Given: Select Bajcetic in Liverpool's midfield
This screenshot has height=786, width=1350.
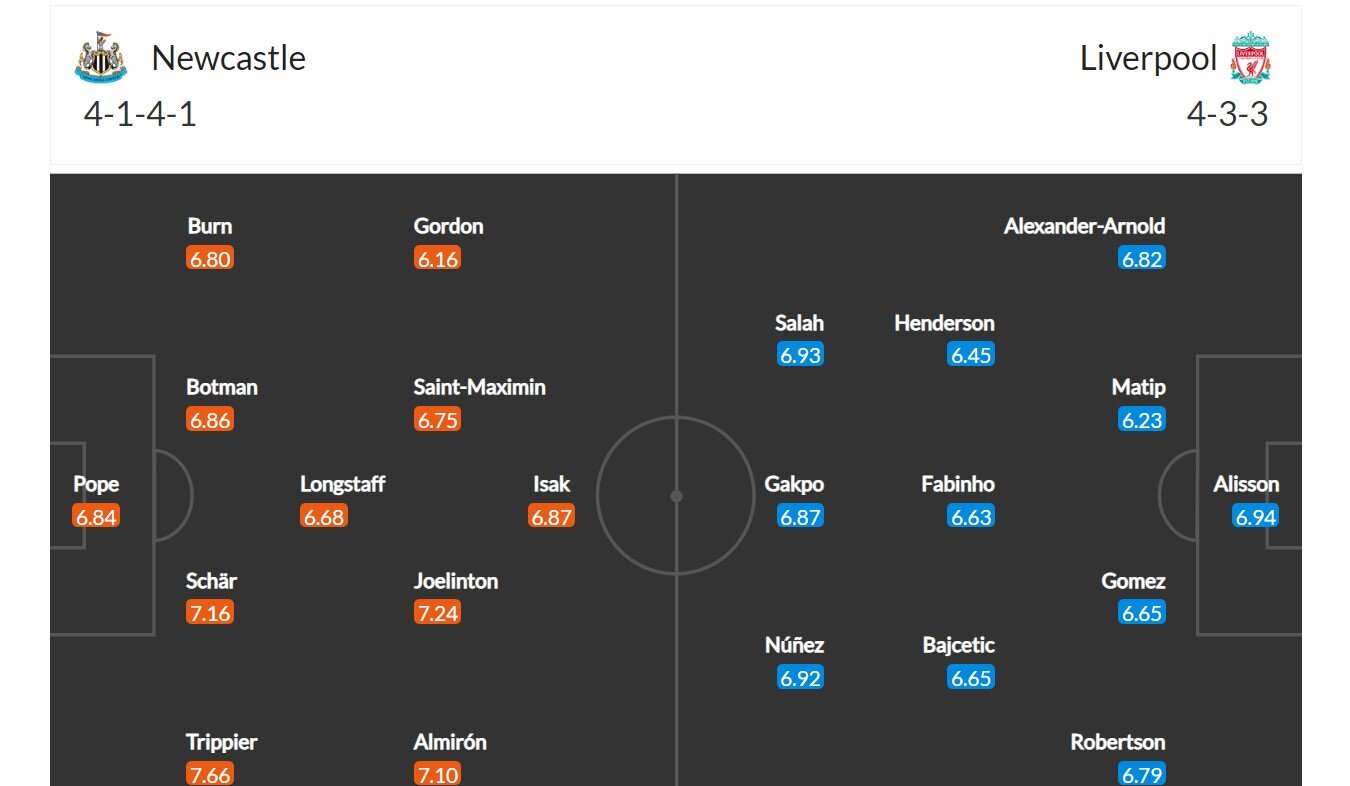Looking at the screenshot, I should pos(958,646).
